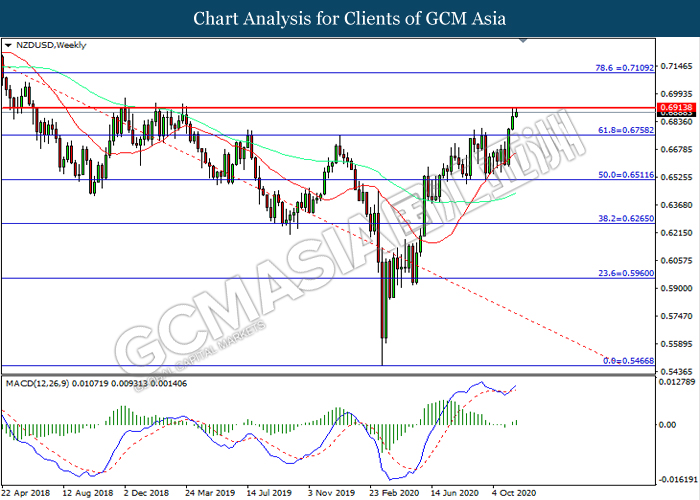Click the 0.69935 price axis value

click(677, 94)
